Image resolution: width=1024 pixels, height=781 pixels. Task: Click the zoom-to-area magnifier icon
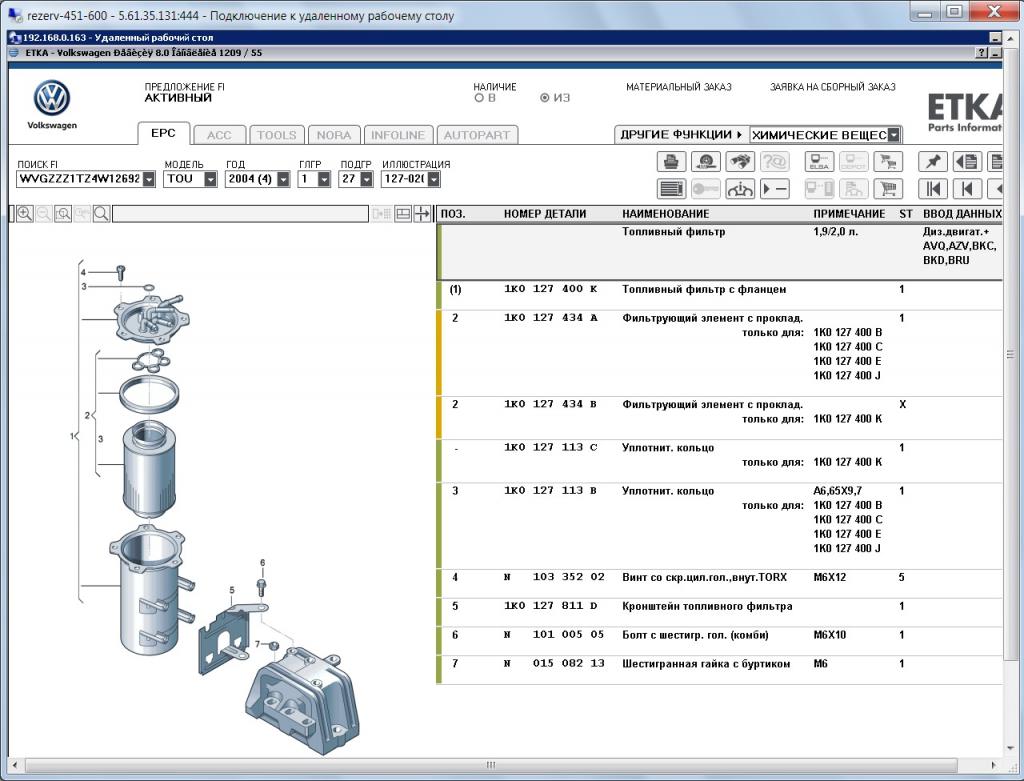click(63, 214)
